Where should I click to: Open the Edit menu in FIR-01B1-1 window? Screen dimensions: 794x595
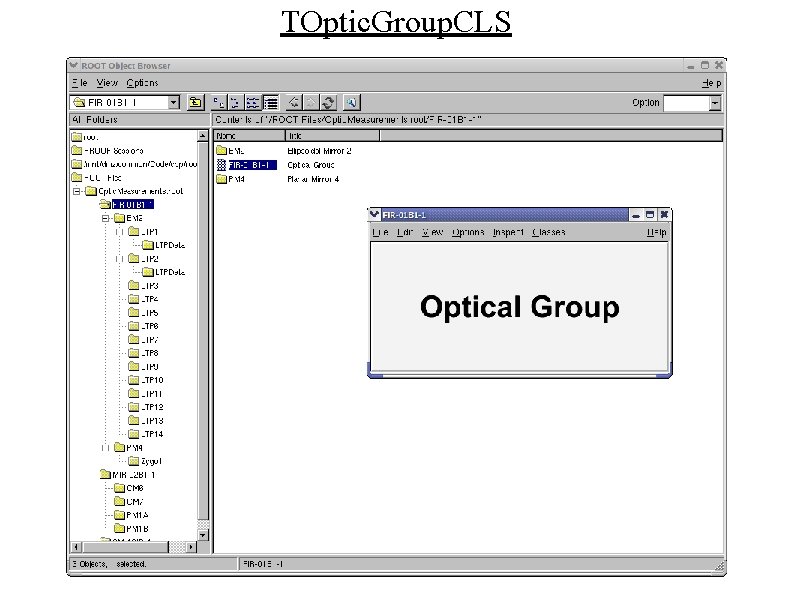[x=405, y=232]
